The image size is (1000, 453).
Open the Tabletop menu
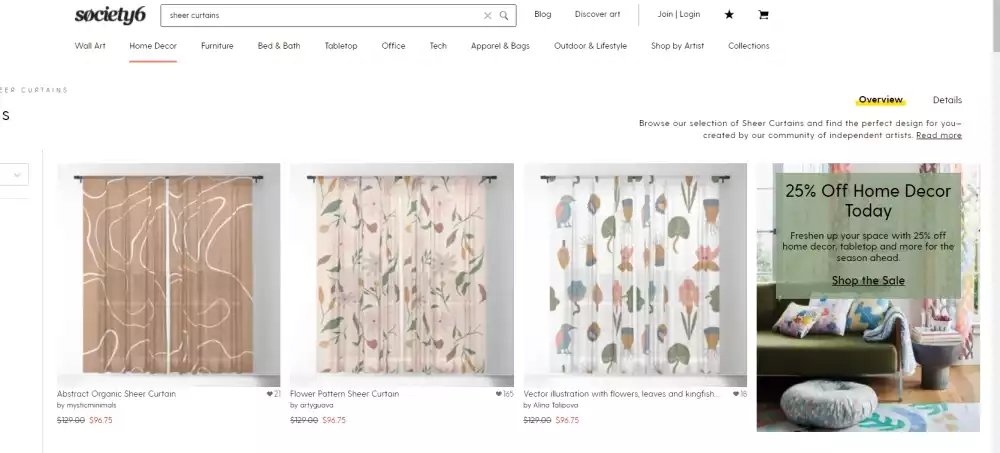341,46
